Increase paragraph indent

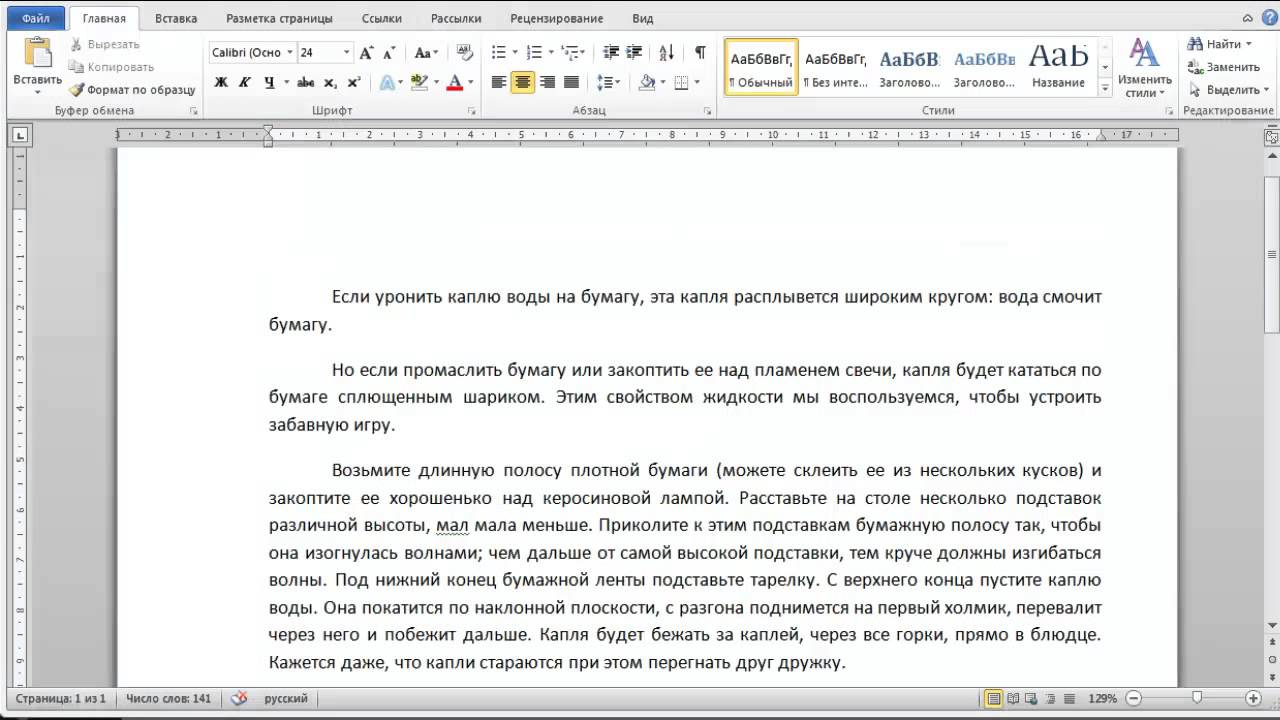(635, 53)
